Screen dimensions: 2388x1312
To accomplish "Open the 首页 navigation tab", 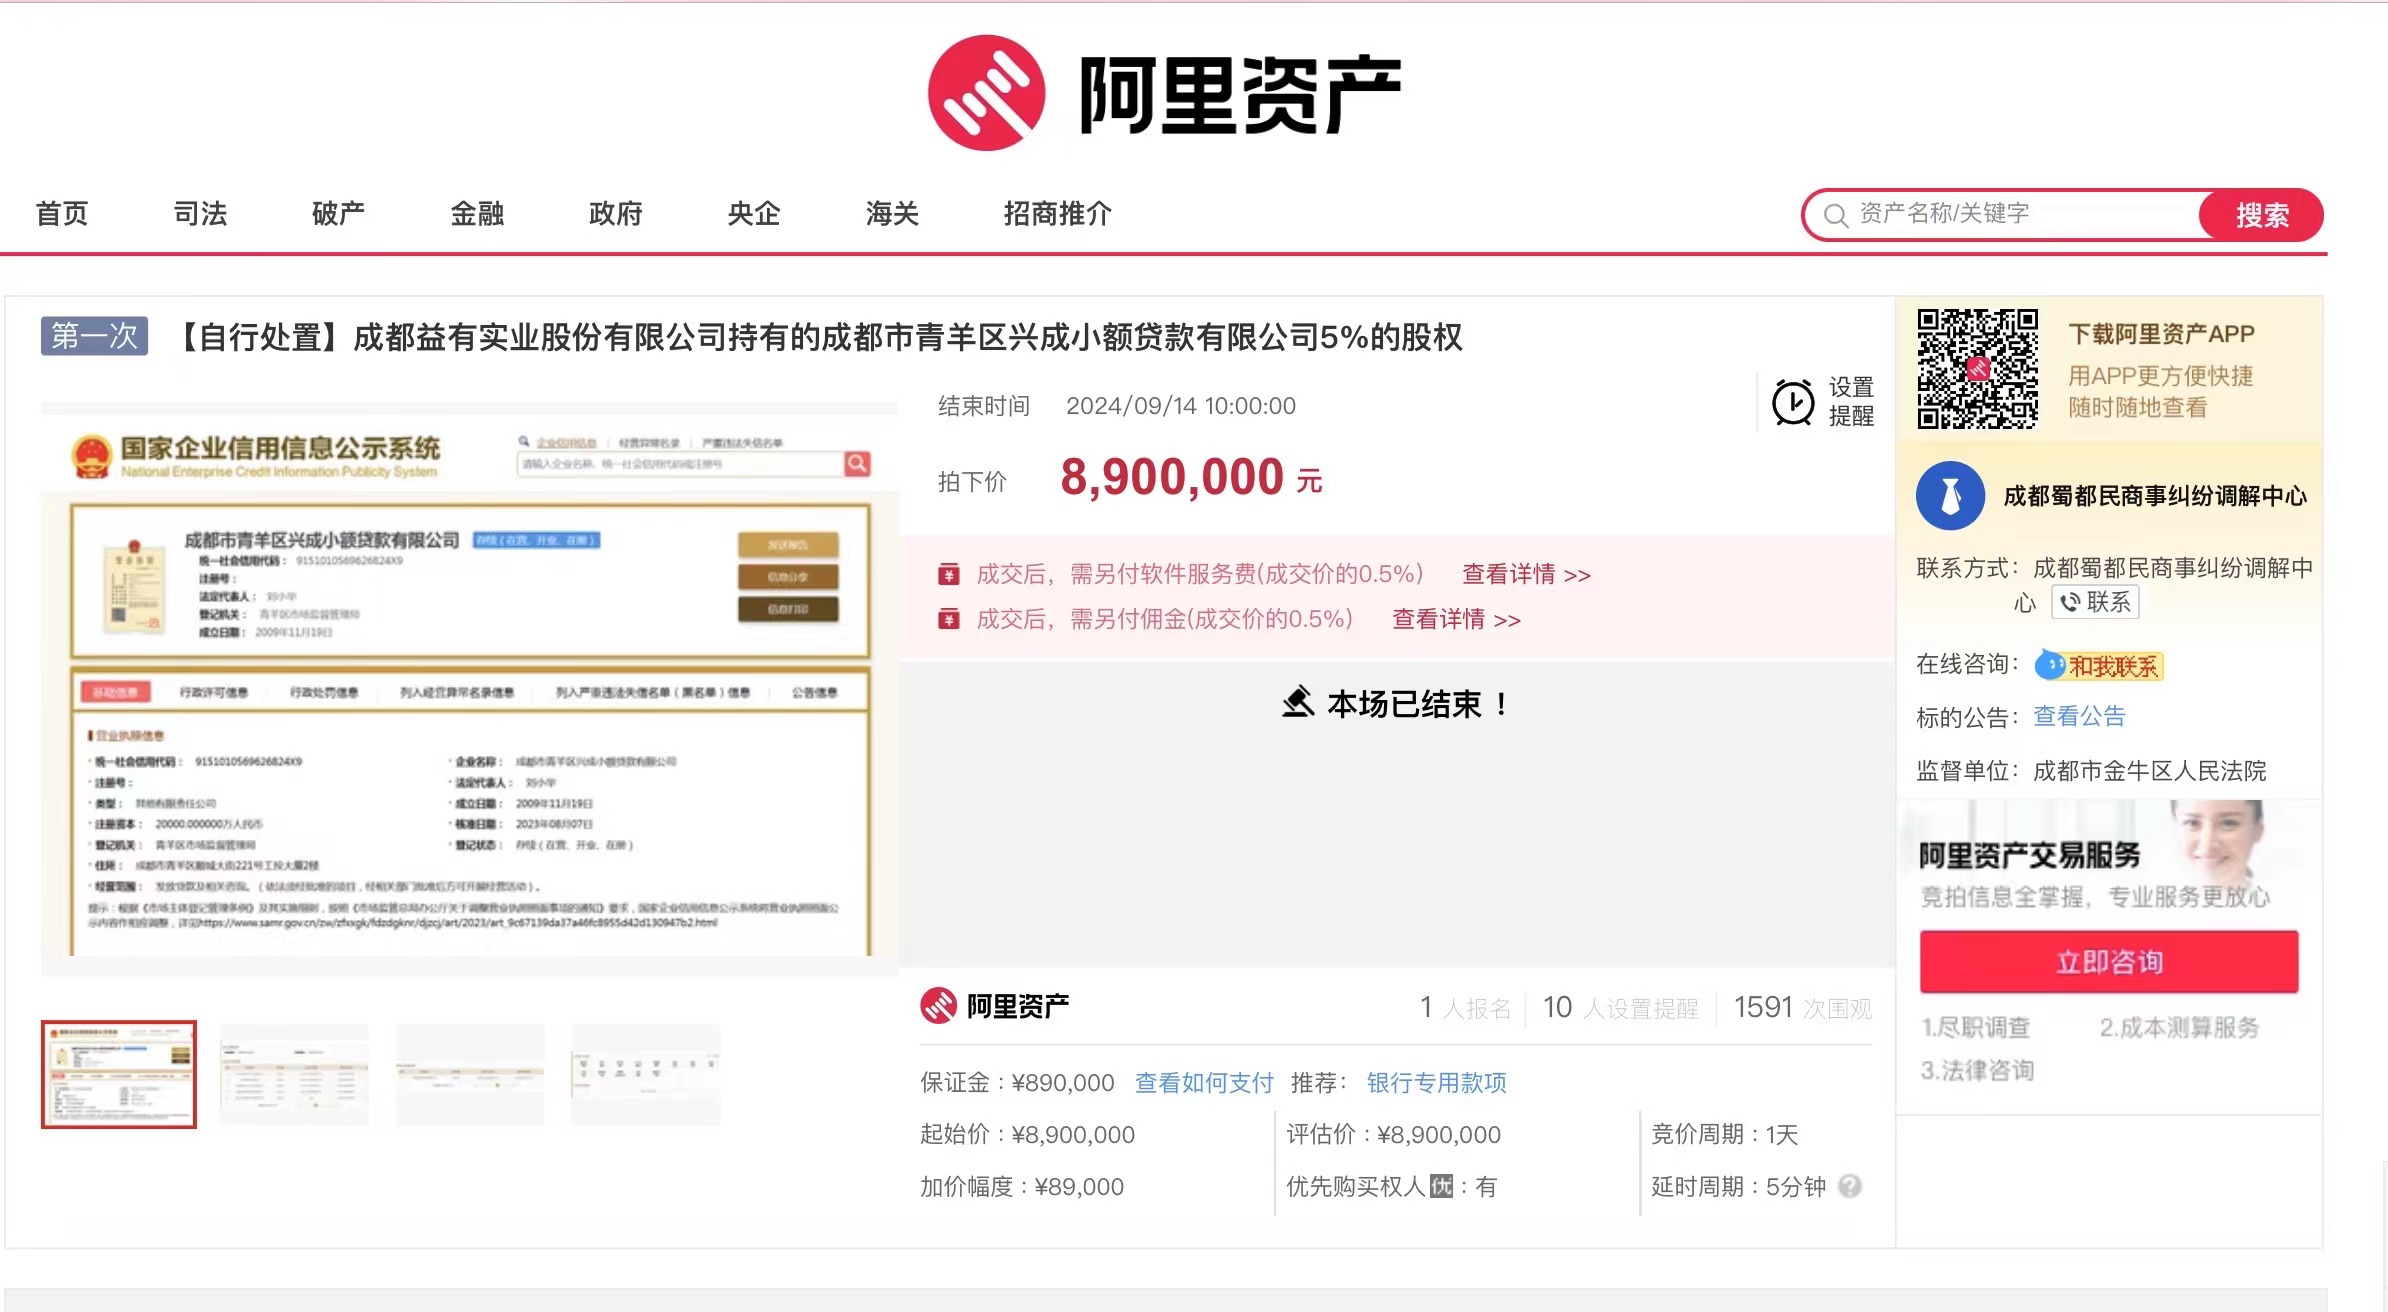I will [x=62, y=213].
